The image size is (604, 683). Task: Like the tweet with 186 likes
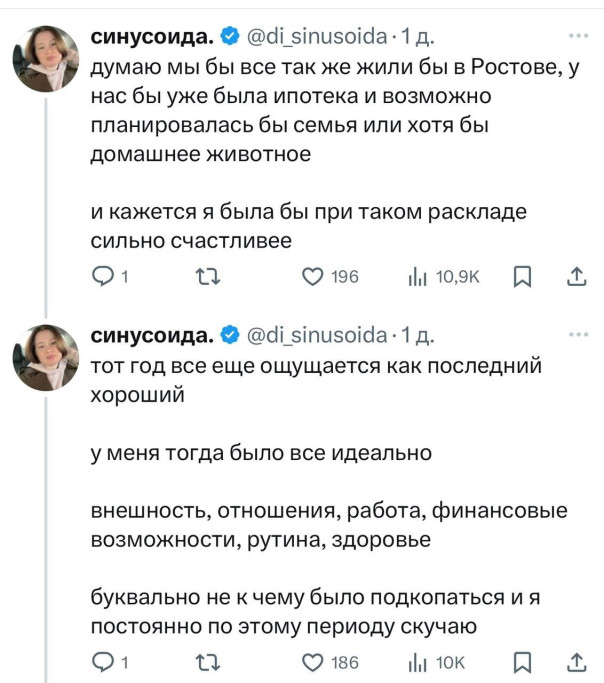(313, 661)
